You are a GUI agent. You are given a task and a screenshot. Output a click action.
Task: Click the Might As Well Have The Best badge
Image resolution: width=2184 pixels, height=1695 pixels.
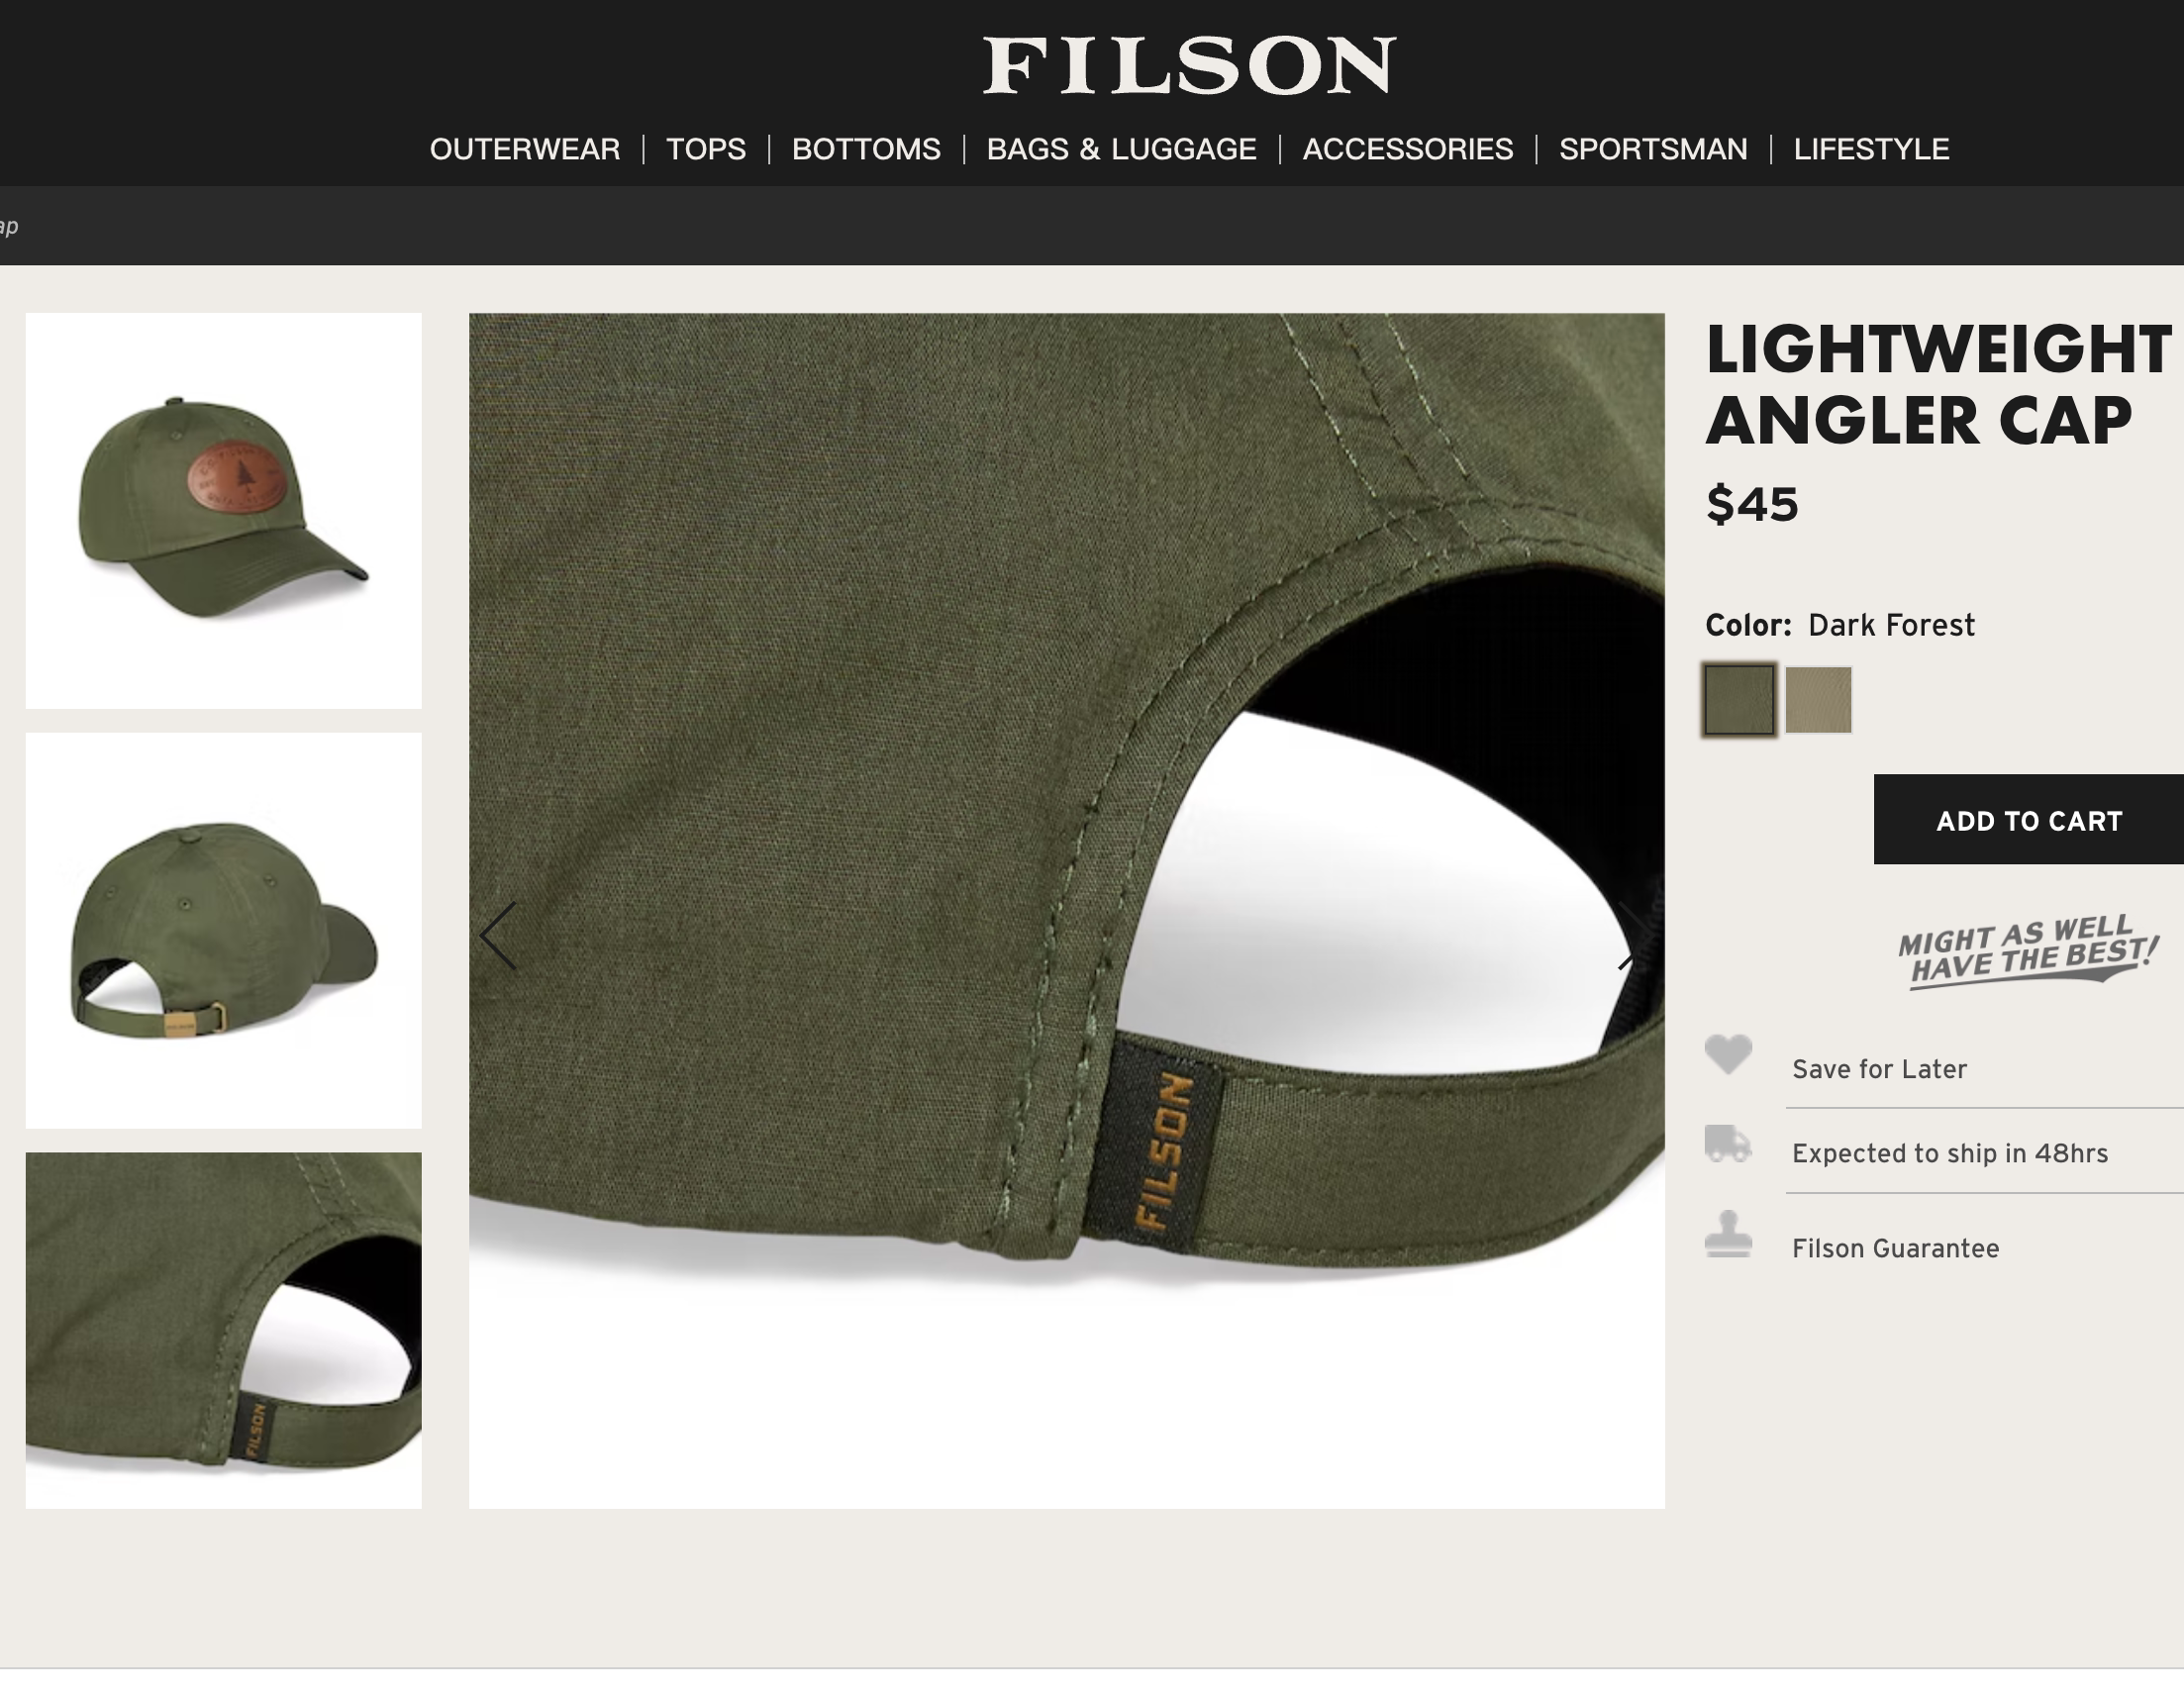2028,951
